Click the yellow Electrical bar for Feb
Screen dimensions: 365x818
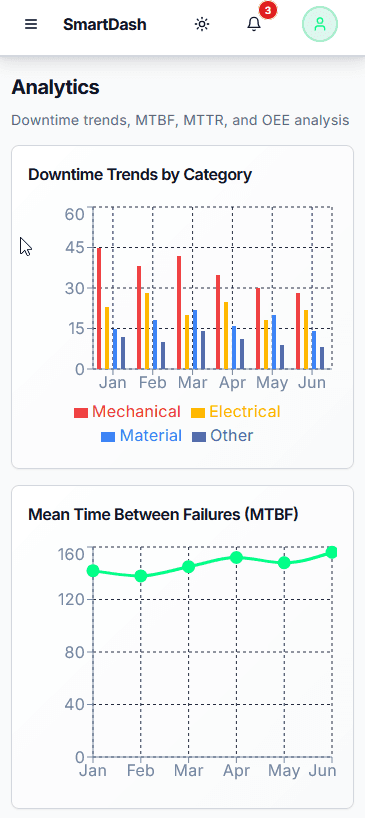[147, 331]
